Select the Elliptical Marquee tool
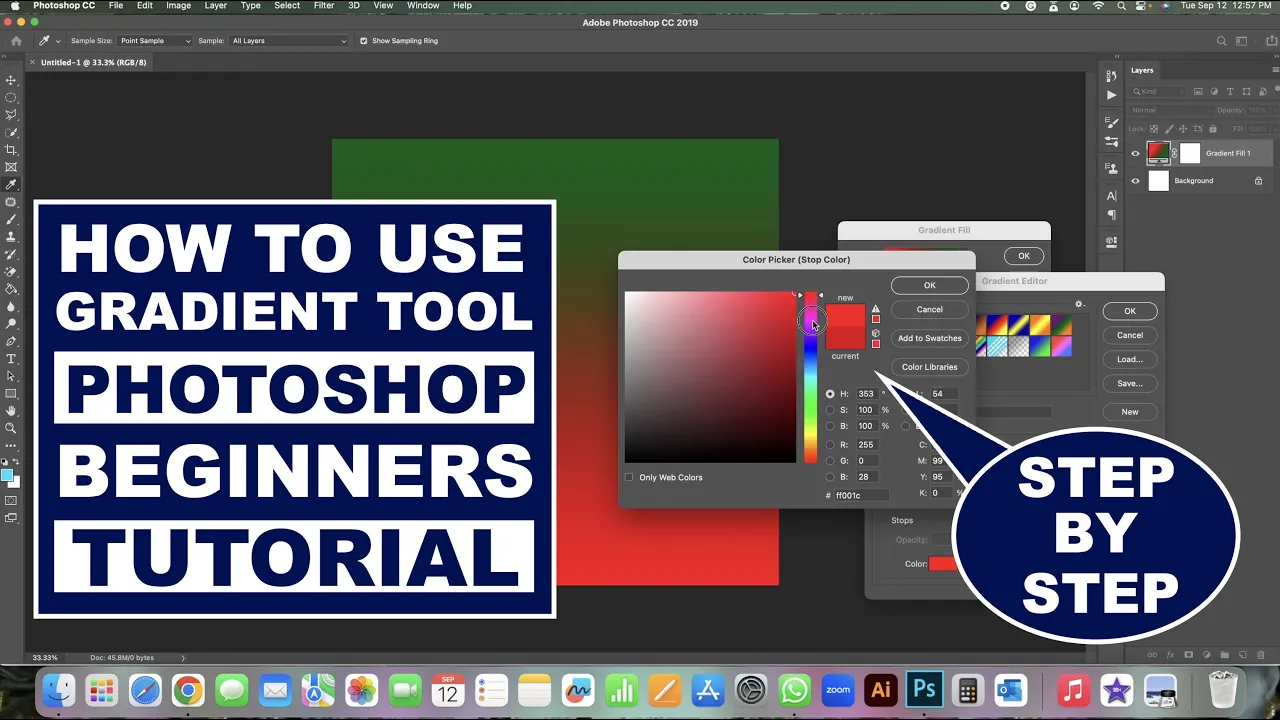The width and height of the screenshot is (1280, 720). pos(11,98)
